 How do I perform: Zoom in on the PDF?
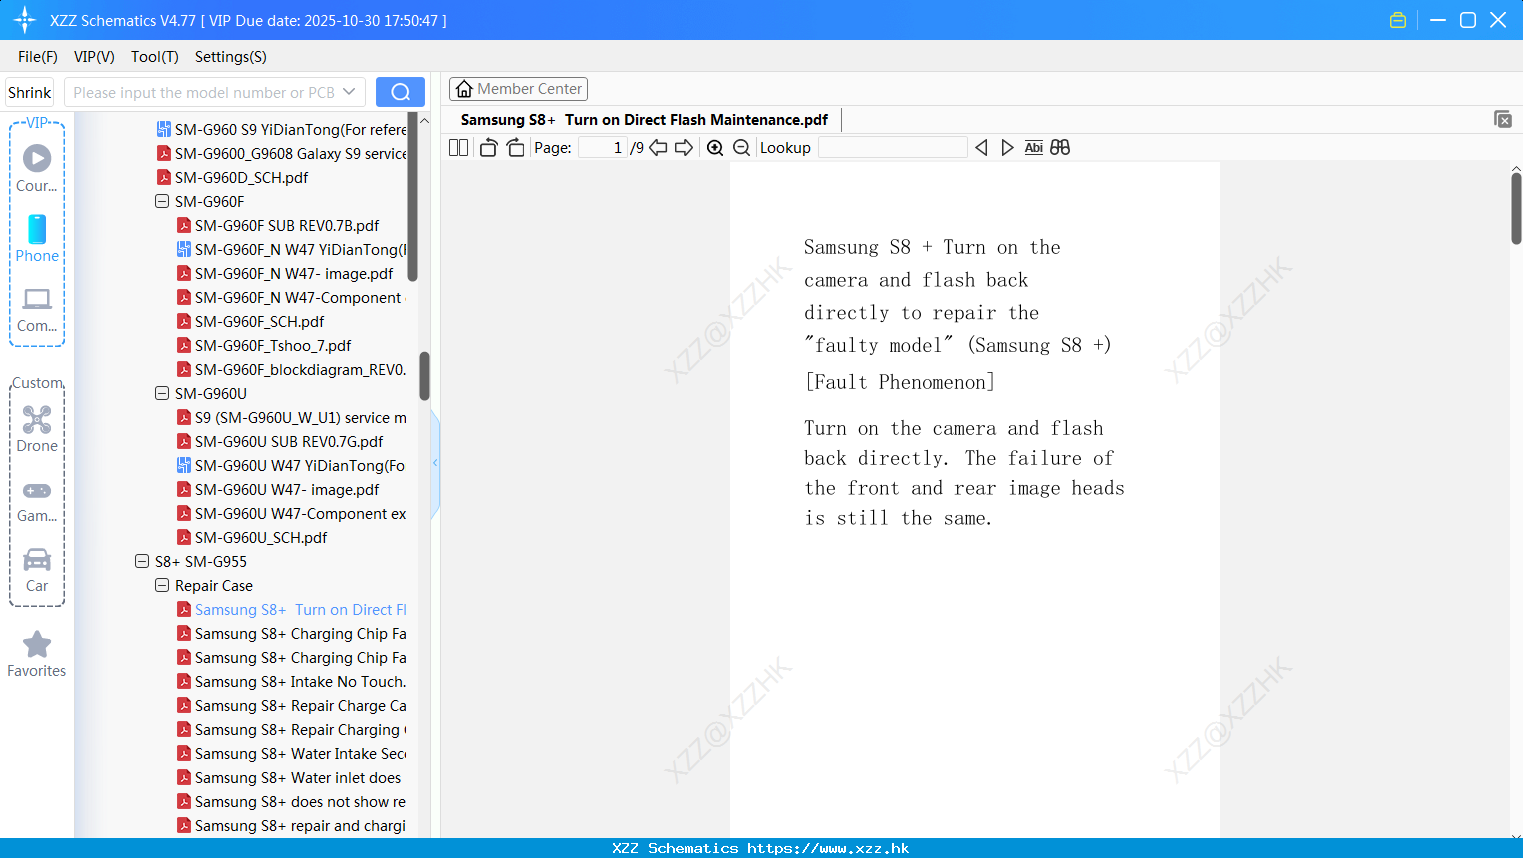pyautogui.click(x=715, y=148)
